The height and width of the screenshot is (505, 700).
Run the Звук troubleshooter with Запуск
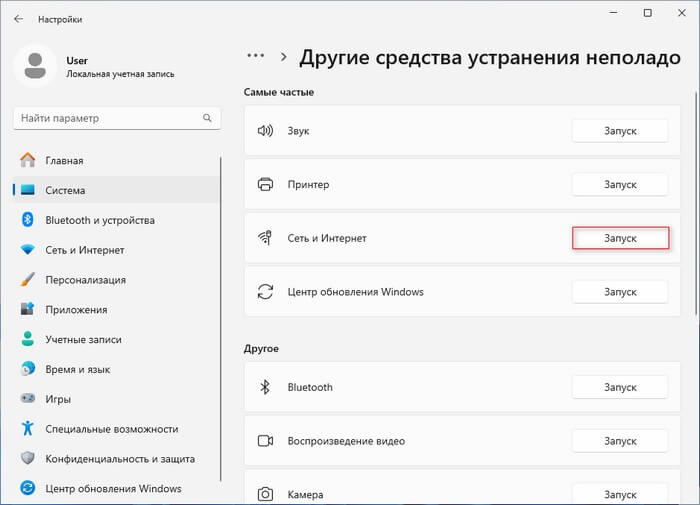620,131
